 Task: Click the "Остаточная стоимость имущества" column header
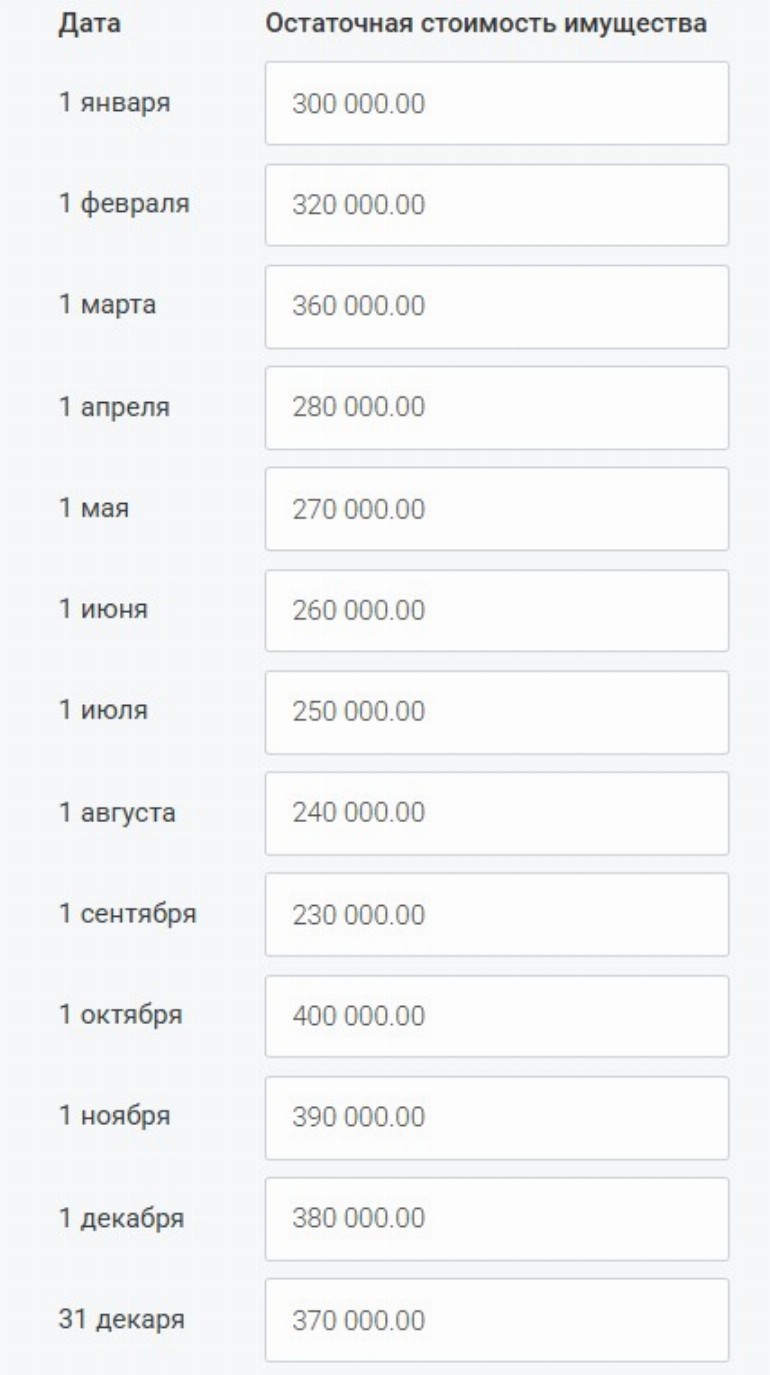click(x=485, y=24)
